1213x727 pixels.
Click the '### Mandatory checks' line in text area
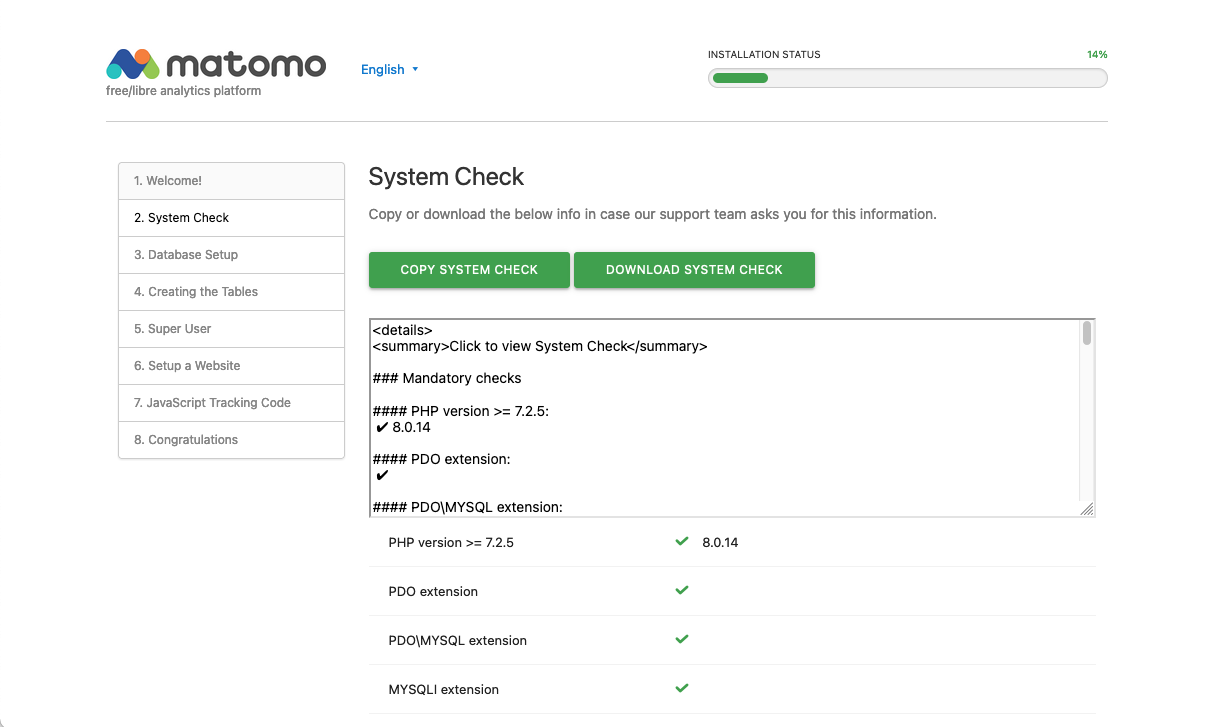(x=447, y=379)
